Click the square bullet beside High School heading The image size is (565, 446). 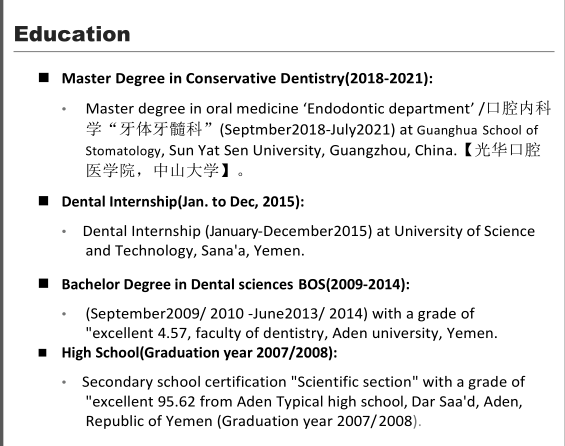43,353
